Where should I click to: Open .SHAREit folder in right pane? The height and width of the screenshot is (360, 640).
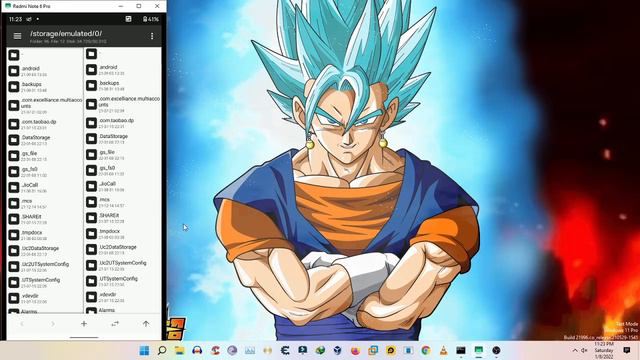coord(123,218)
